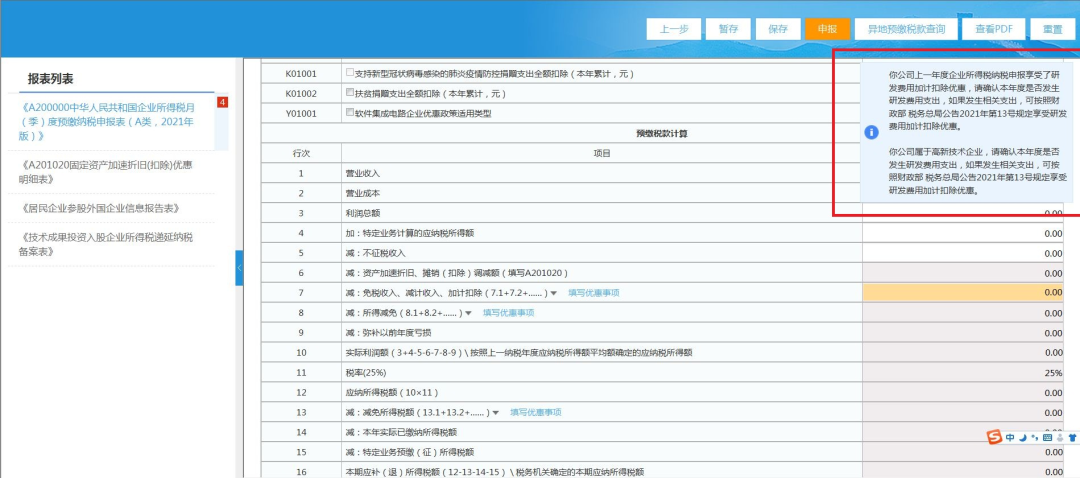Click the red badge showing 4 on A200000 report

tap(222, 103)
